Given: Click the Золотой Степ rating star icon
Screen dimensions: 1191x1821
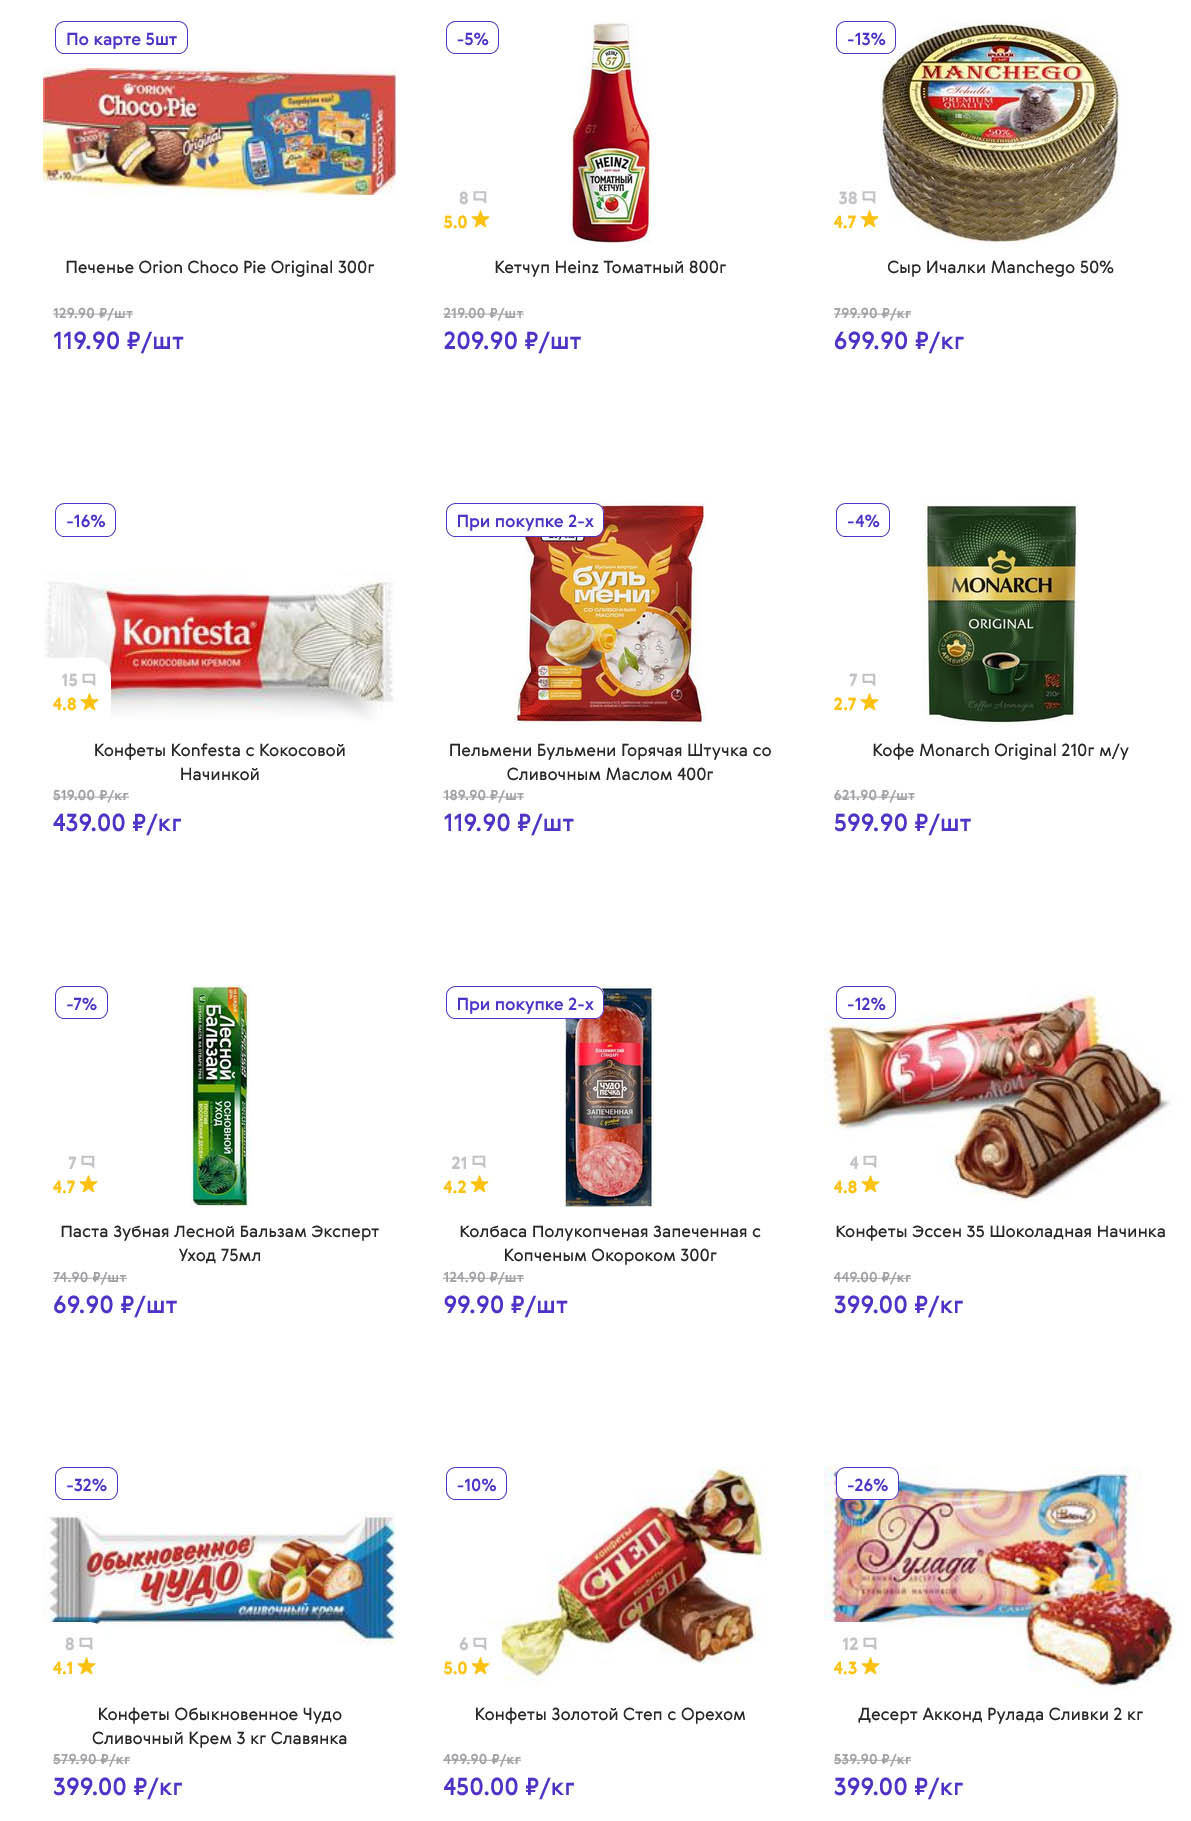Looking at the screenshot, I should pyautogui.click(x=481, y=1667).
